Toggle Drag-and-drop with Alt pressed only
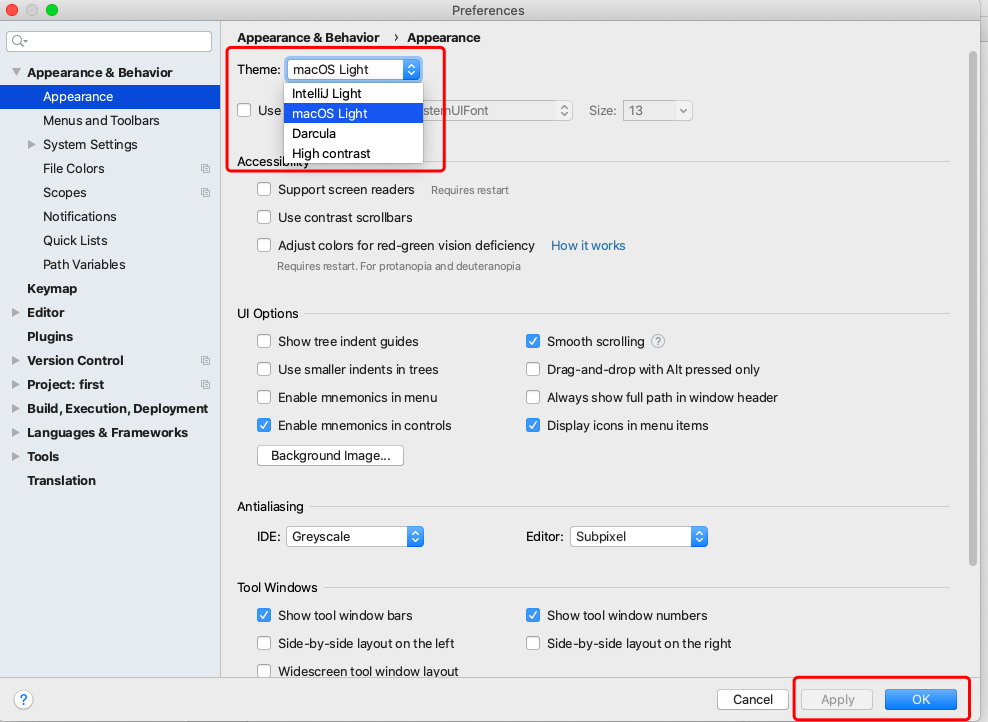Screen dimensions: 988x722 tap(533, 369)
